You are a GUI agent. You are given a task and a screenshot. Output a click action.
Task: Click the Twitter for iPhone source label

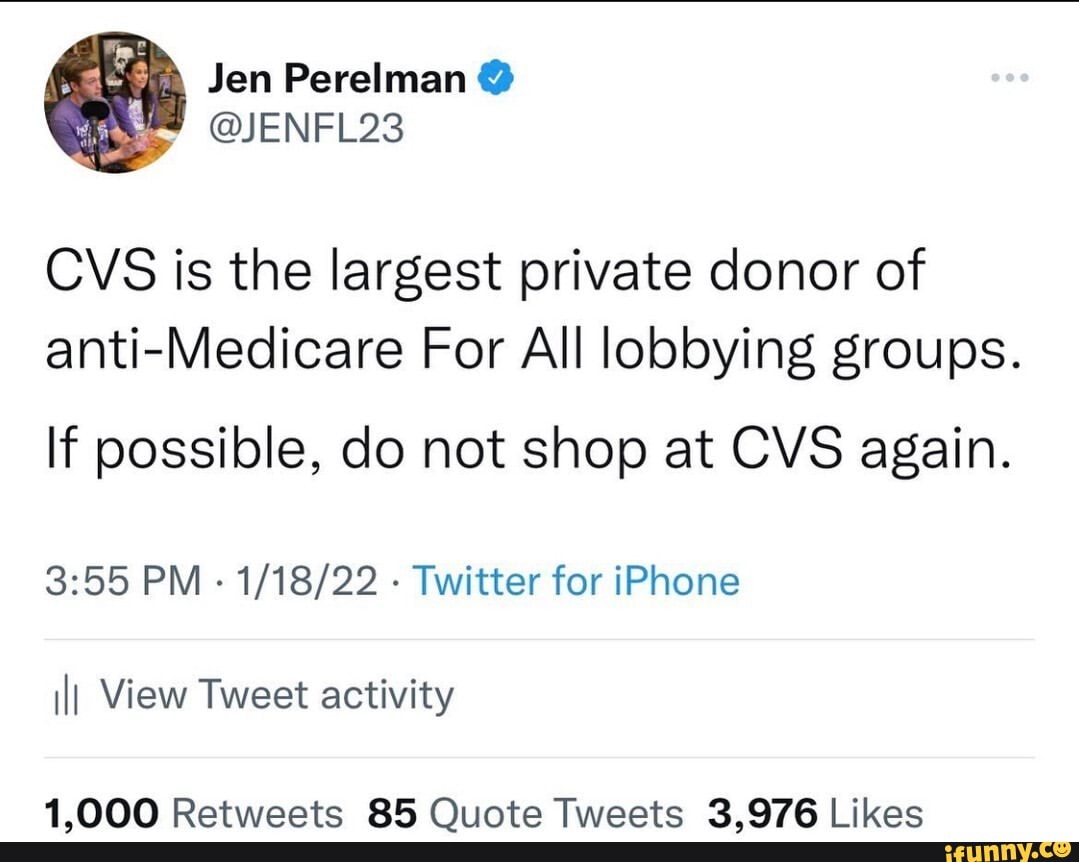point(580,580)
